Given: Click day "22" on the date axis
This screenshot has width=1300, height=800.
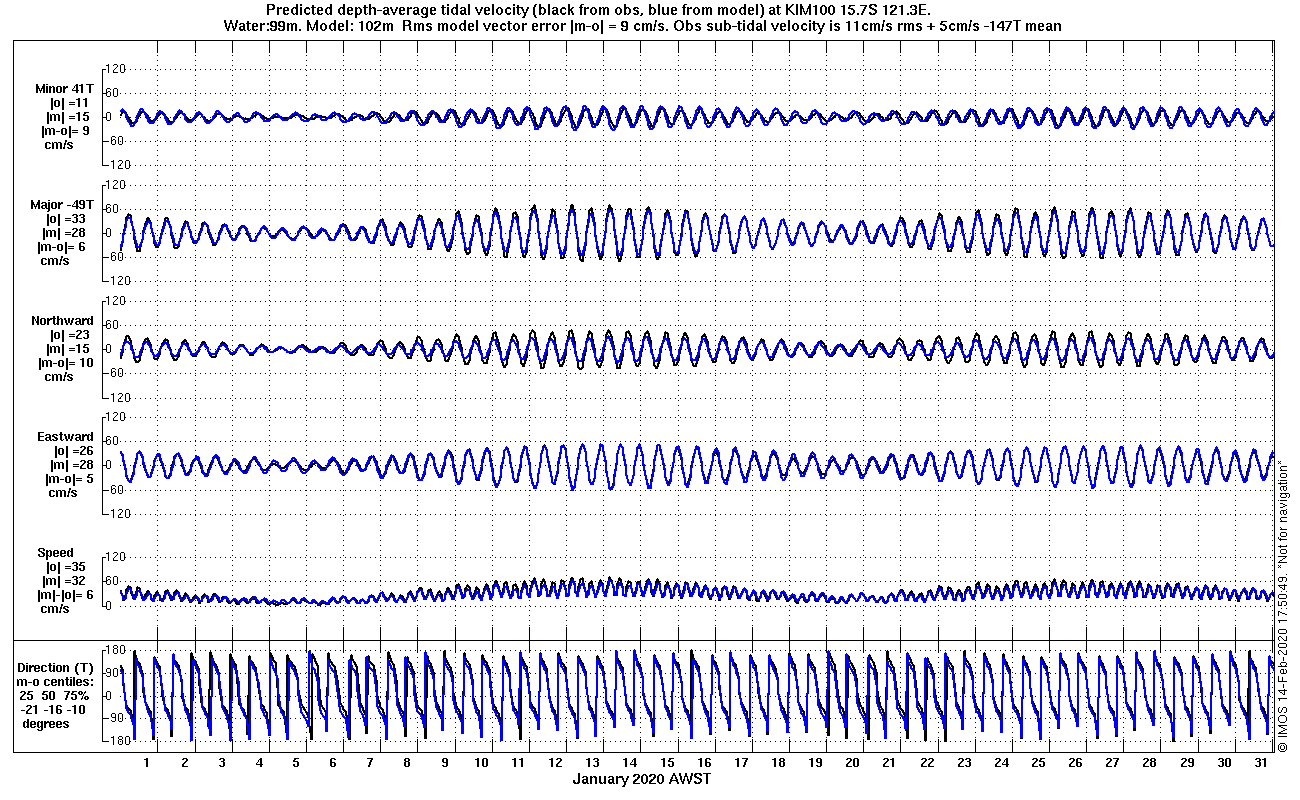Looking at the screenshot, I should click(x=926, y=763).
